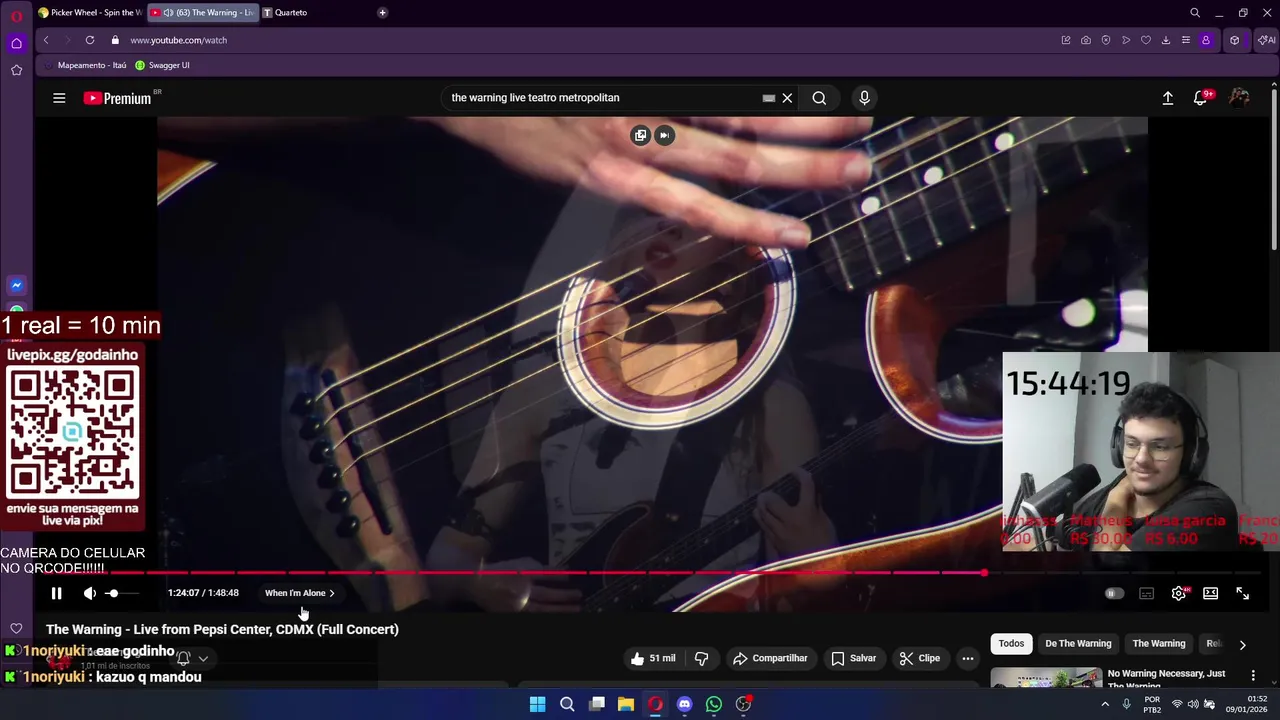Select the 'De The Warning' chip
Image resolution: width=1280 pixels, height=720 pixels.
(1078, 644)
